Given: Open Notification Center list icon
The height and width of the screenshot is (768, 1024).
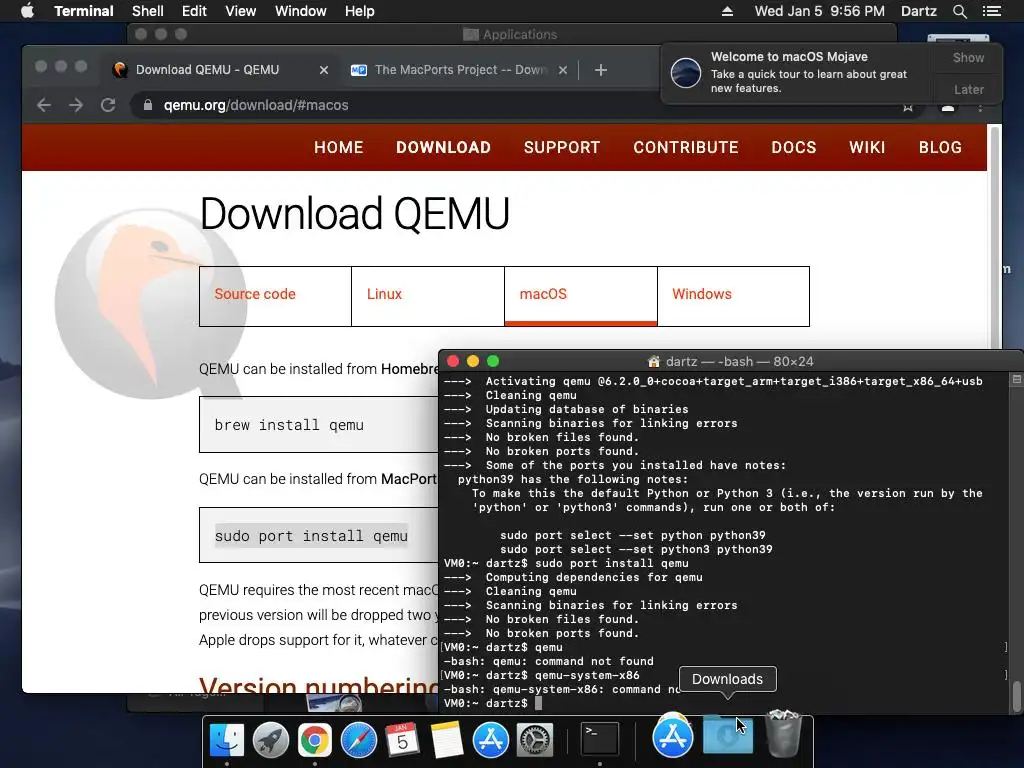Looking at the screenshot, I should pos(991,11).
